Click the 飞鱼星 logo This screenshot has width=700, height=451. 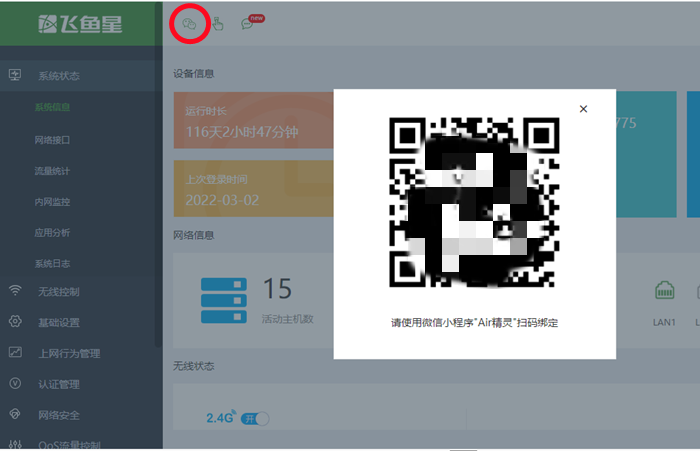point(80,24)
